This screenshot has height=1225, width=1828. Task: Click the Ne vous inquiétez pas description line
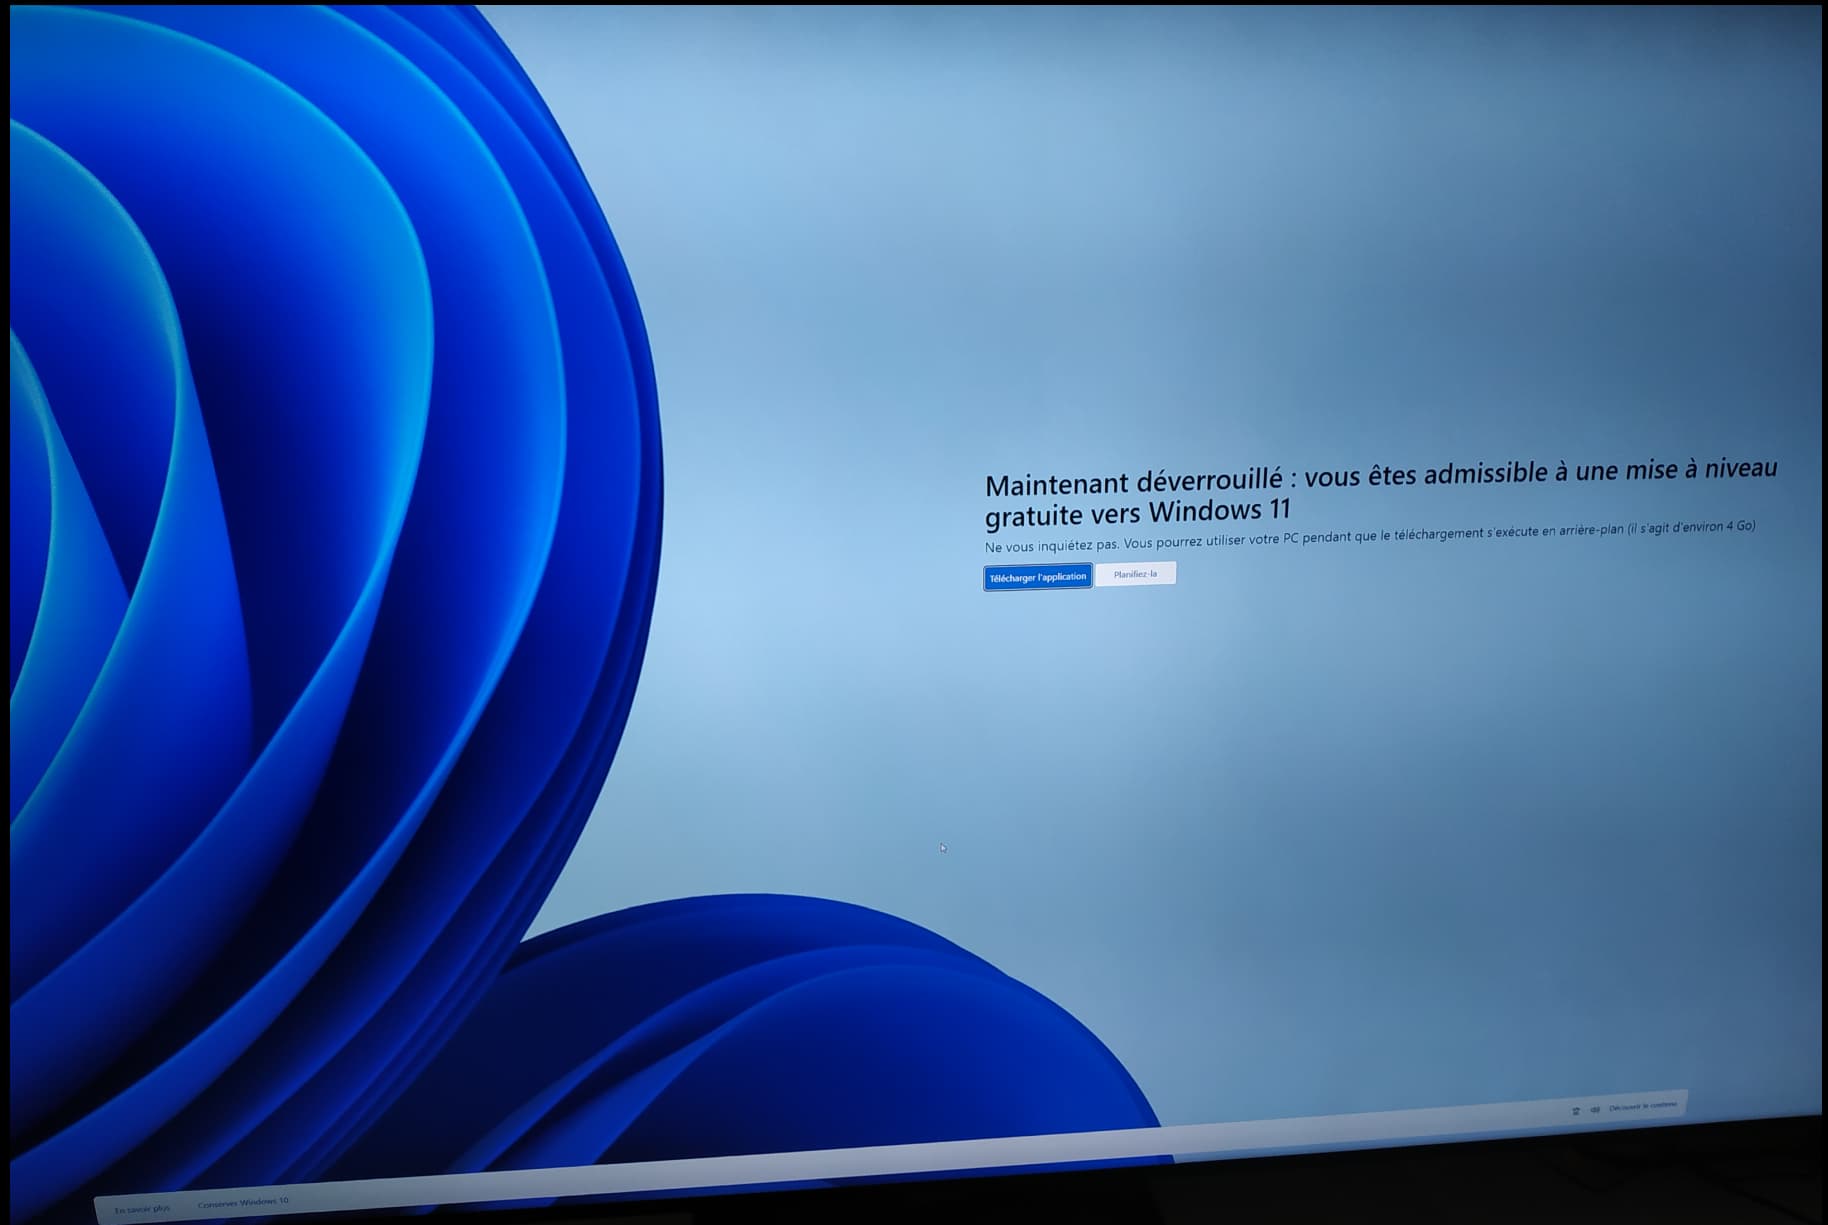pos(1369,536)
